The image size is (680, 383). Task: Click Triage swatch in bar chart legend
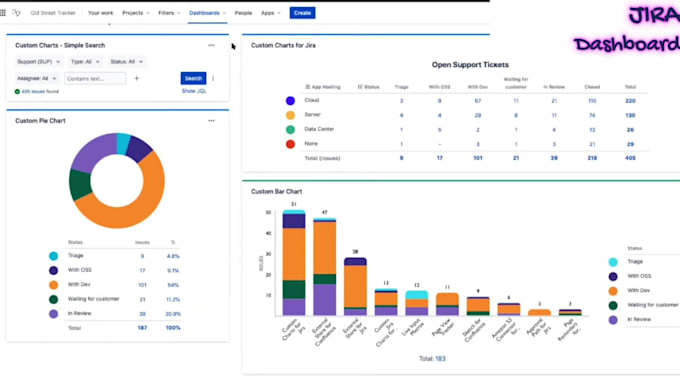[x=613, y=262]
